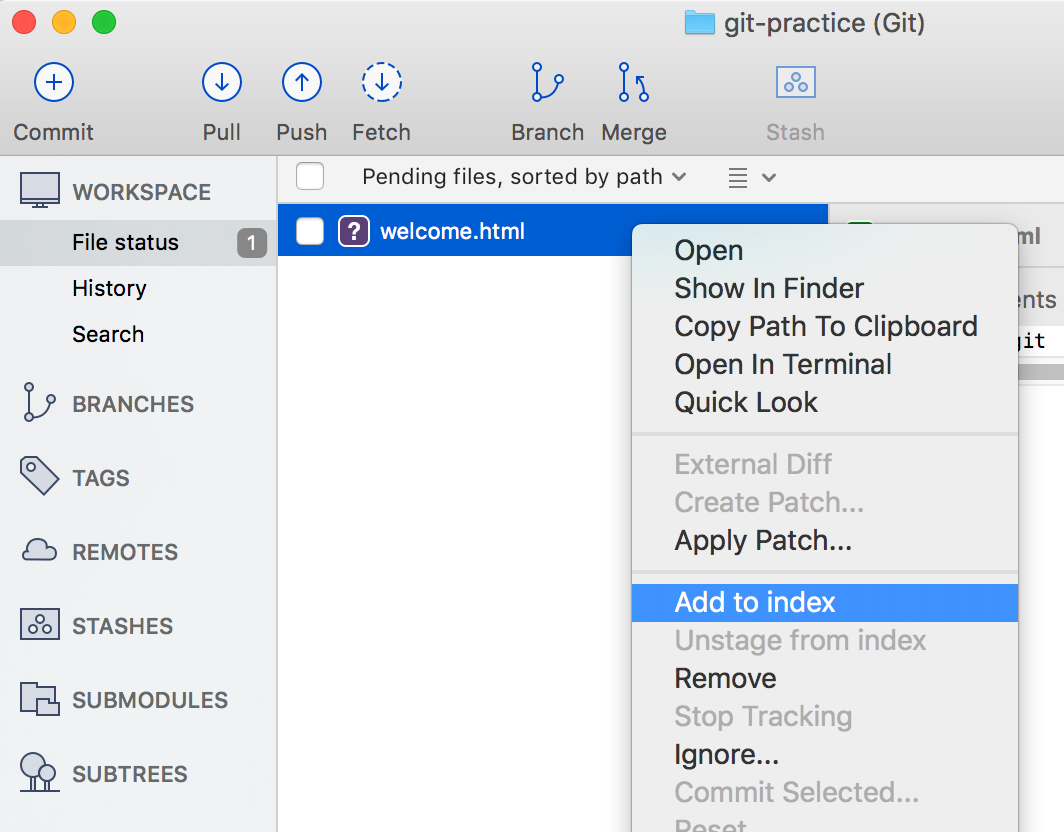Push changes using the Push icon

(301, 83)
